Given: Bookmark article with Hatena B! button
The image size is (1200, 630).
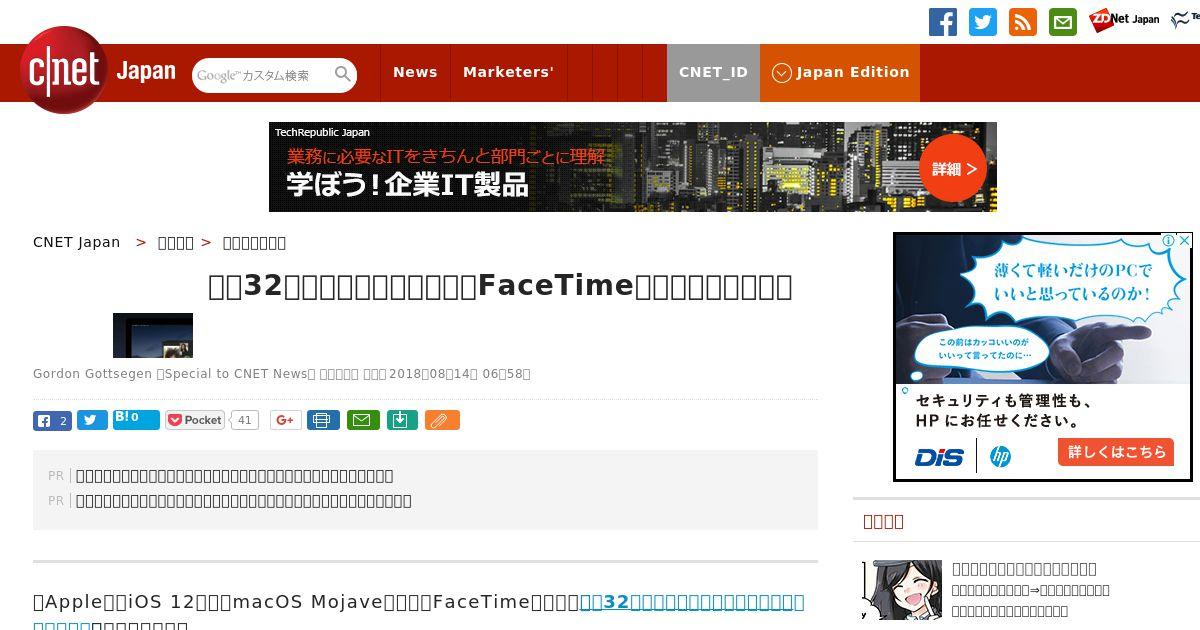Looking at the screenshot, I should point(136,419).
